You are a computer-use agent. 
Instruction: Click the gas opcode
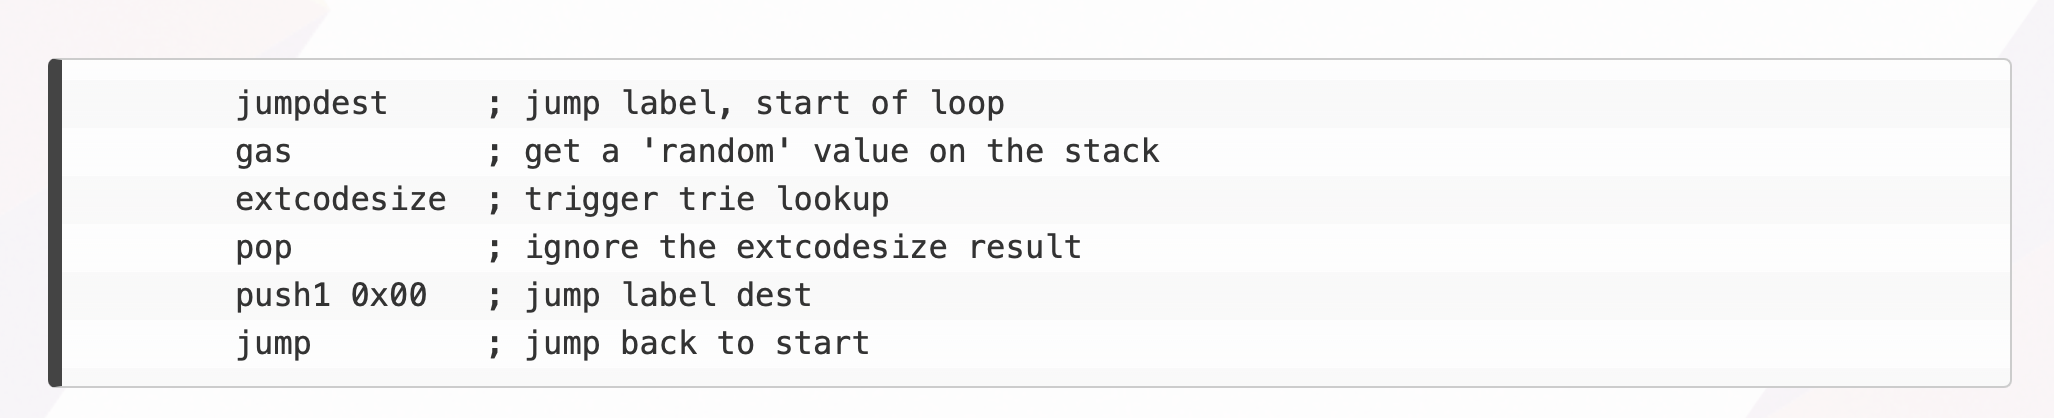click(263, 152)
